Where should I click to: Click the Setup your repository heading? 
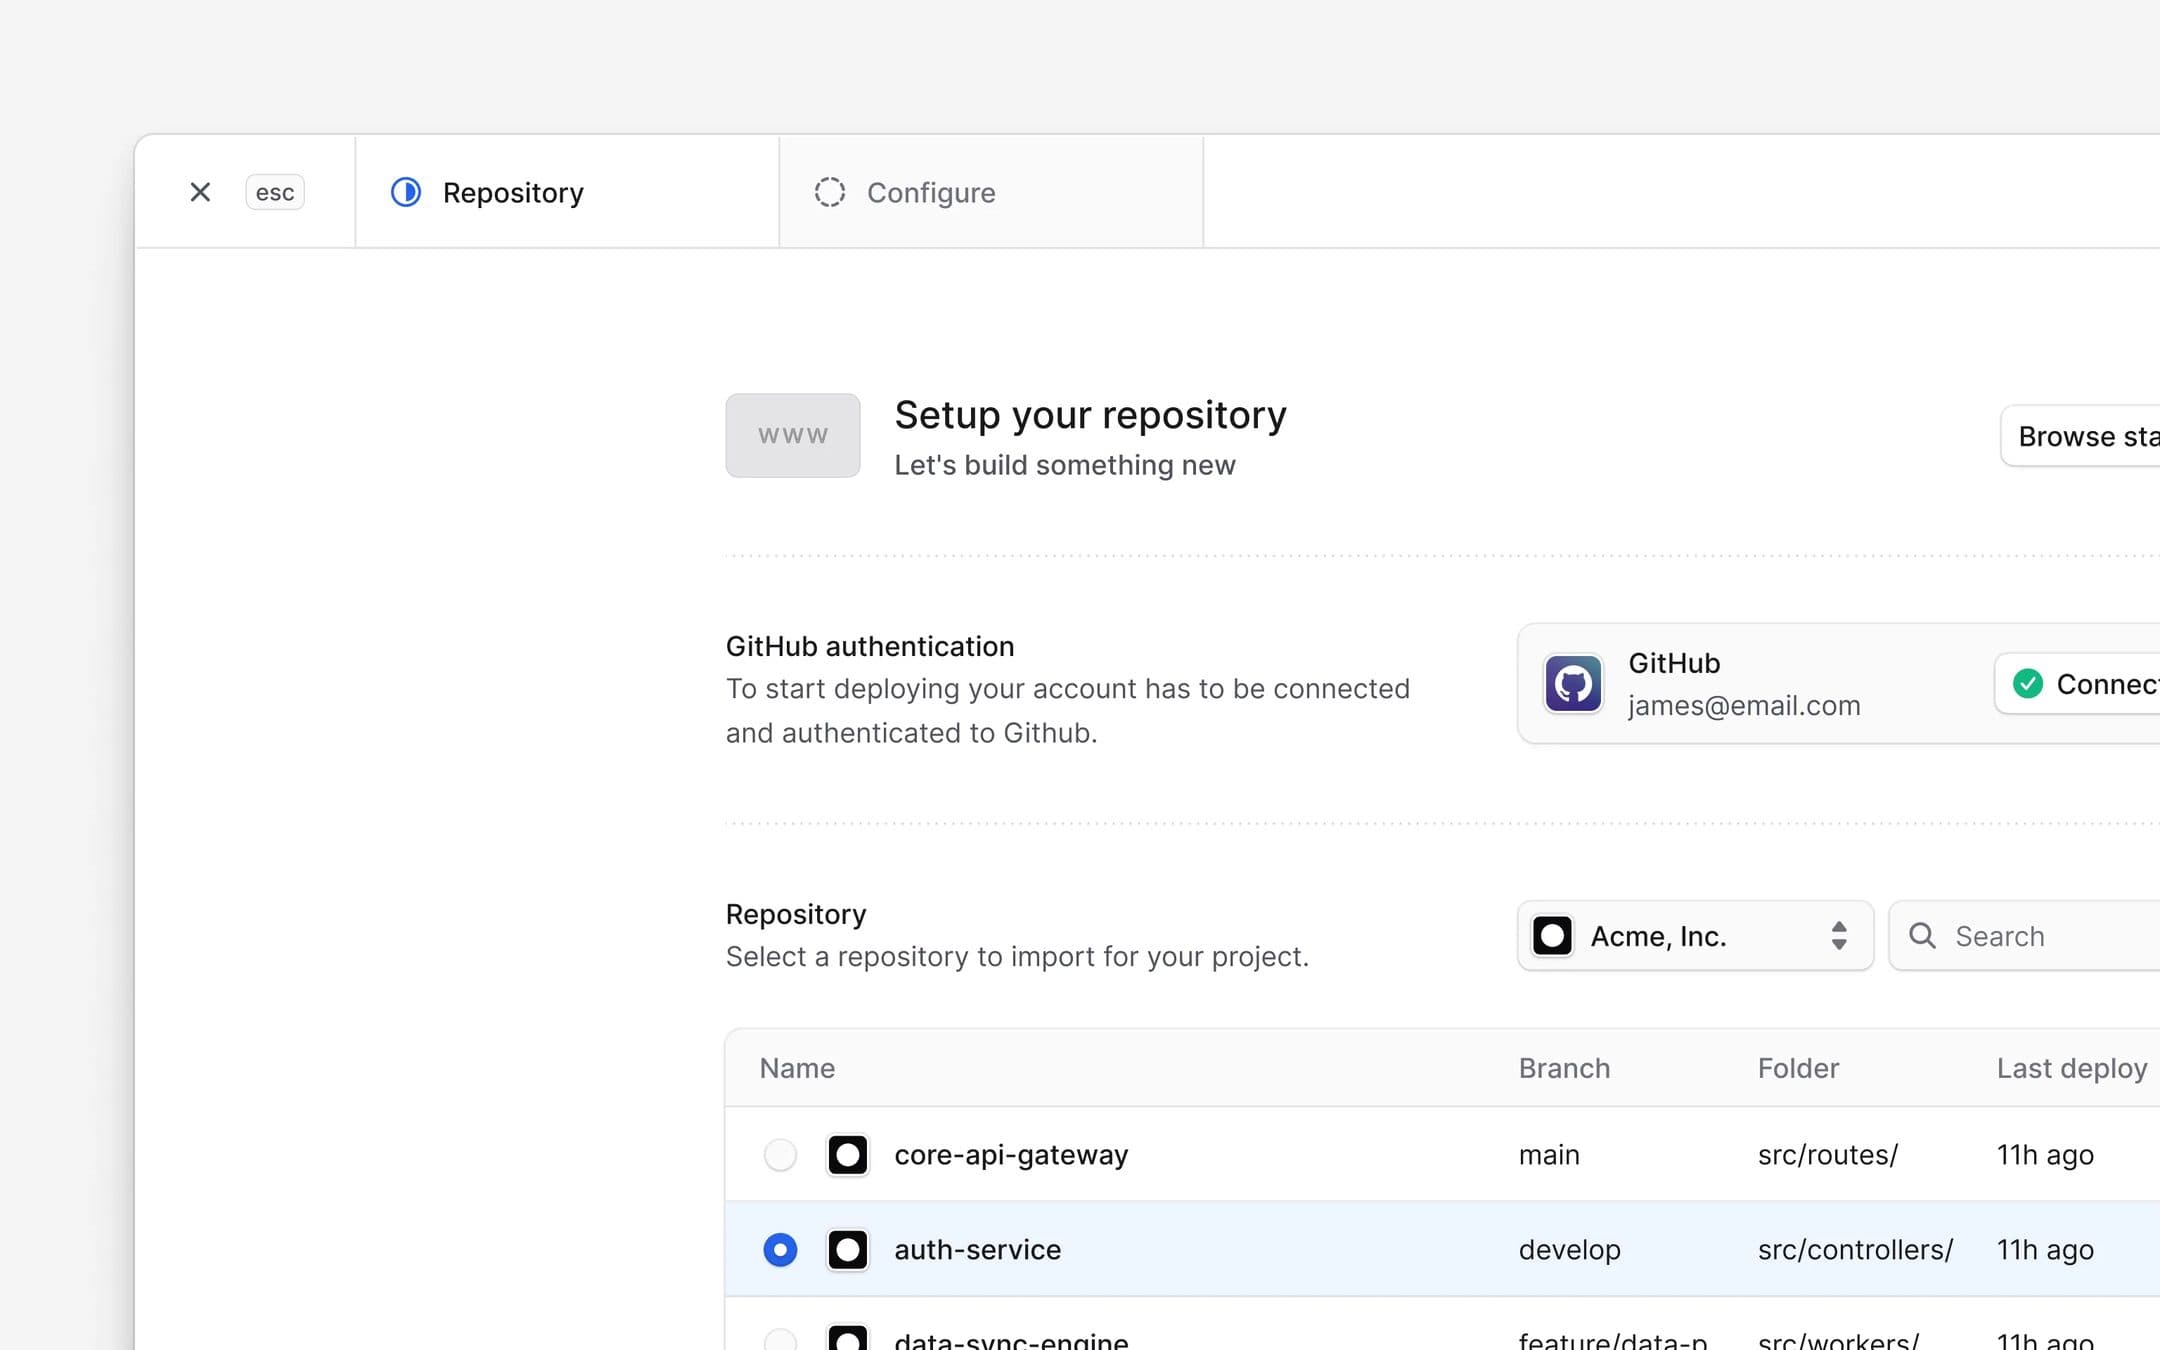coord(1090,415)
